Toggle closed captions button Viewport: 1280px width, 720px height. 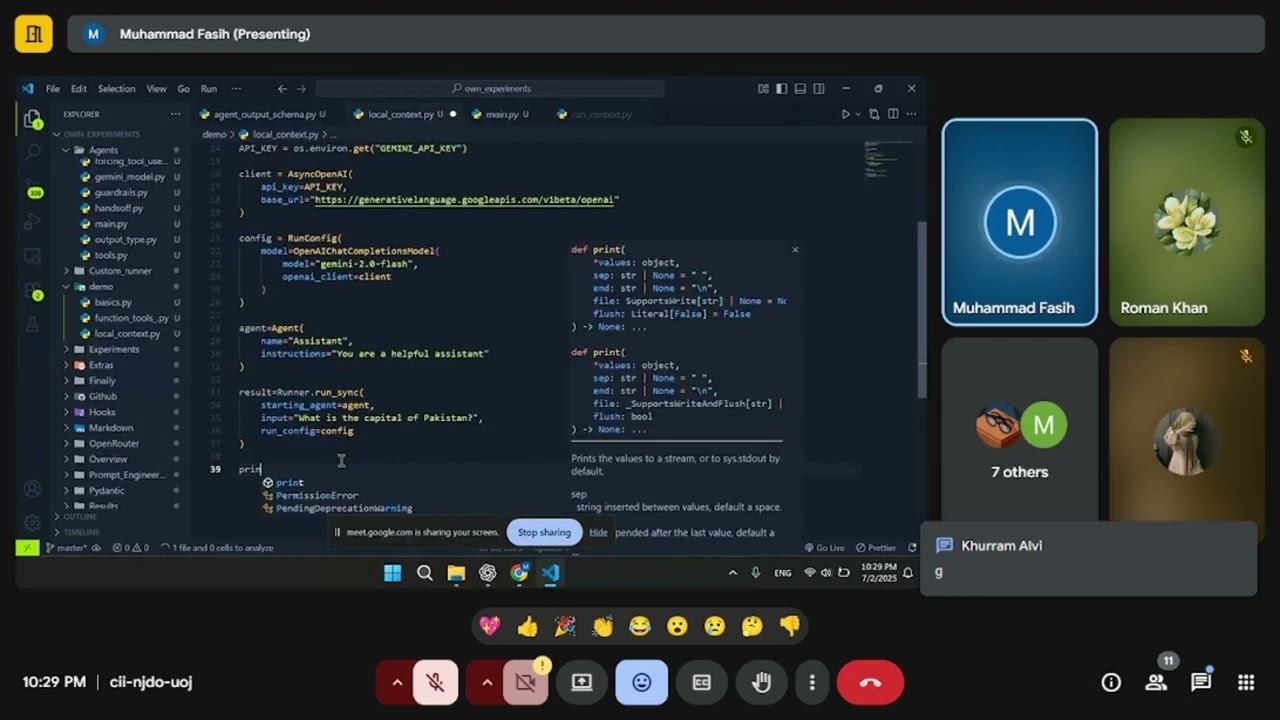702,682
